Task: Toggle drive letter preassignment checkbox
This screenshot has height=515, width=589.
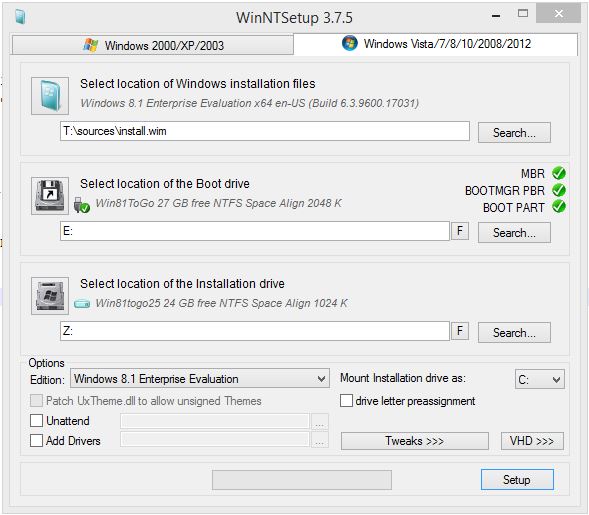Action: tap(346, 400)
